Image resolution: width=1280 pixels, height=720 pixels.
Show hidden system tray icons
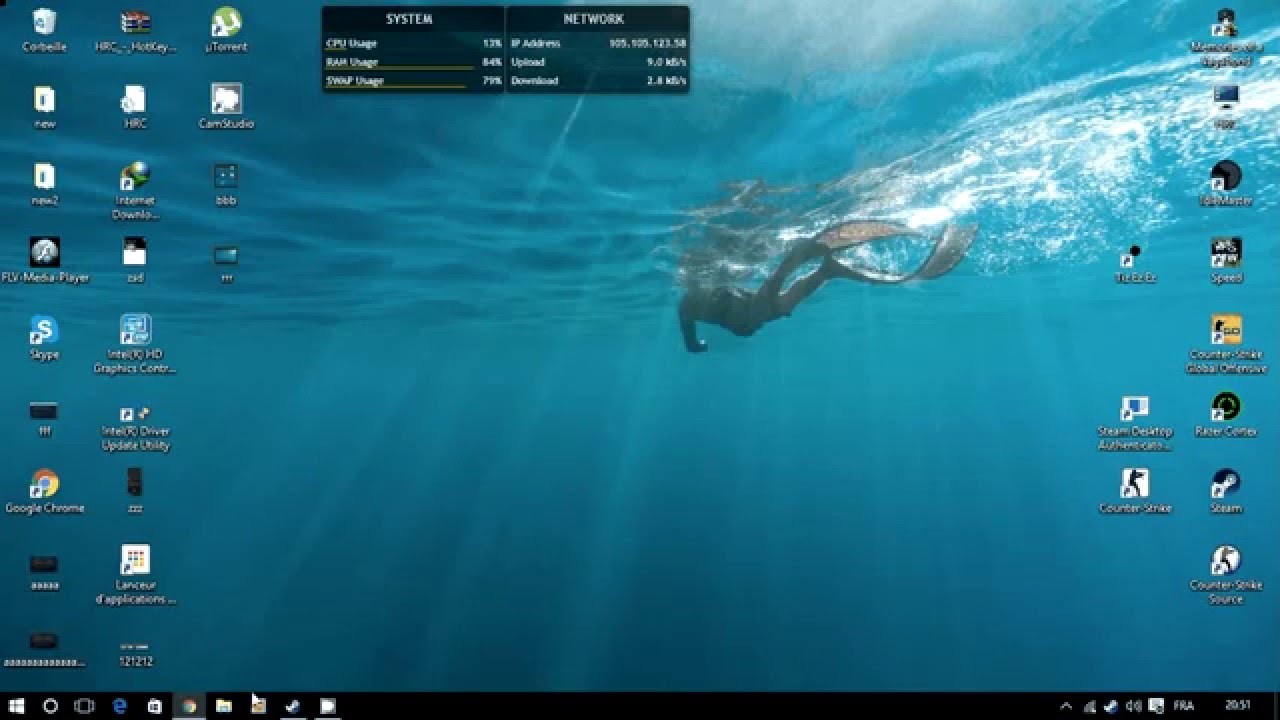click(x=1066, y=706)
